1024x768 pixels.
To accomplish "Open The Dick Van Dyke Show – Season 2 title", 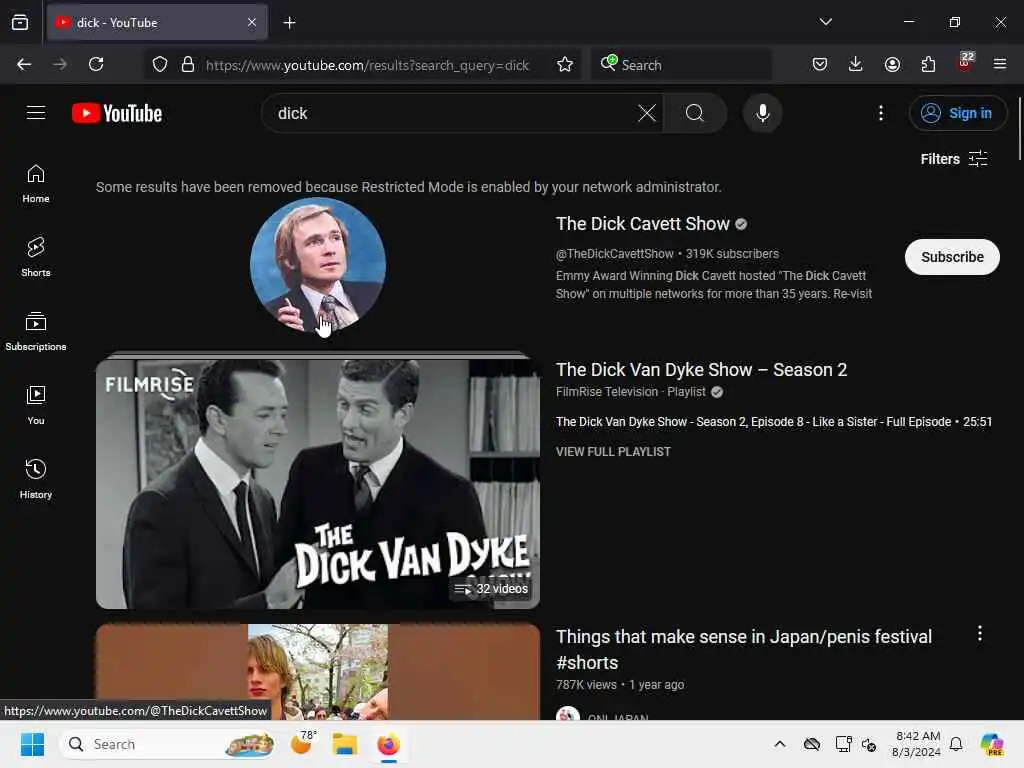I will pyautogui.click(x=701, y=370).
